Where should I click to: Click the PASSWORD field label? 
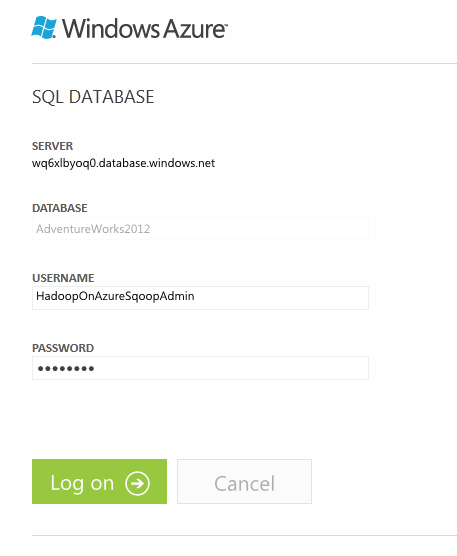click(x=63, y=348)
